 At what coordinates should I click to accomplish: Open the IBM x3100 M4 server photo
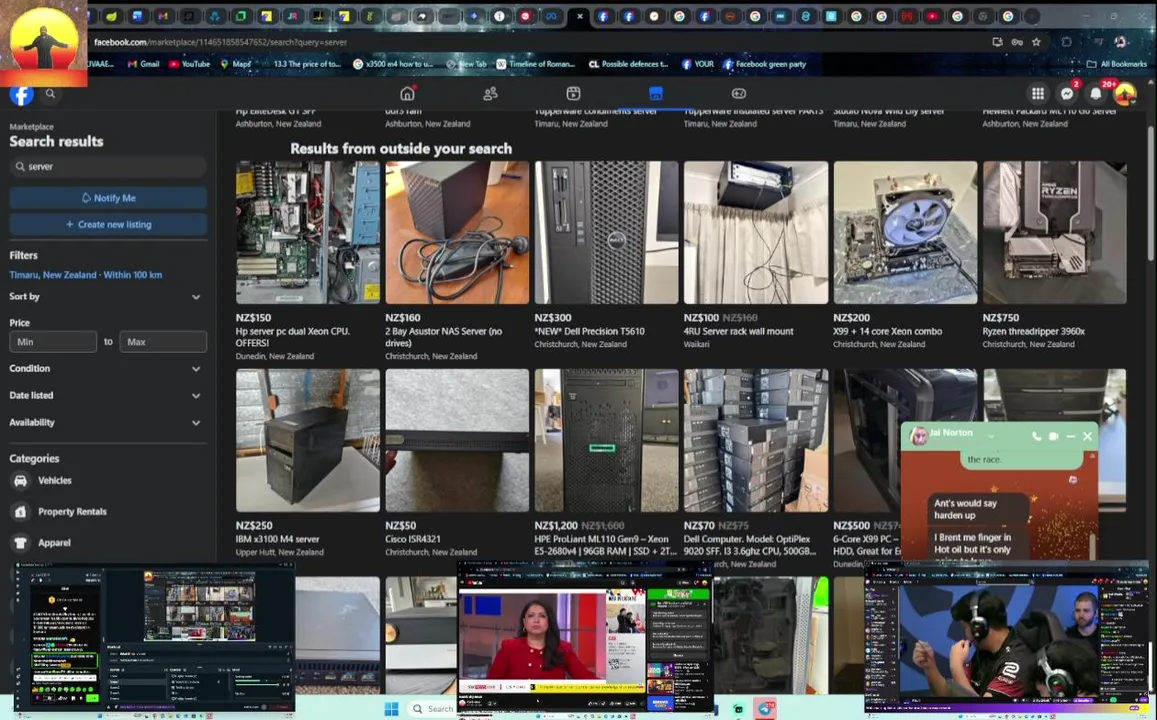(308, 440)
